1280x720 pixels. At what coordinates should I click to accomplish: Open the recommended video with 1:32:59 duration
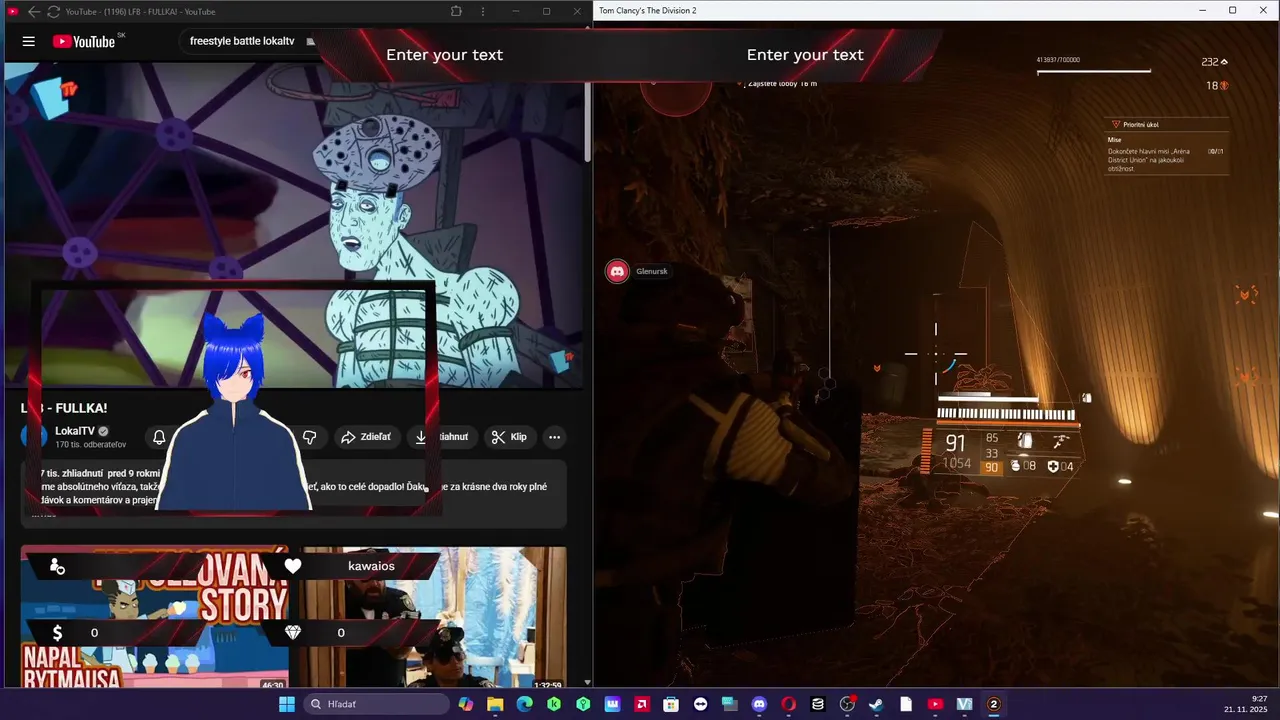(x=434, y=616)
